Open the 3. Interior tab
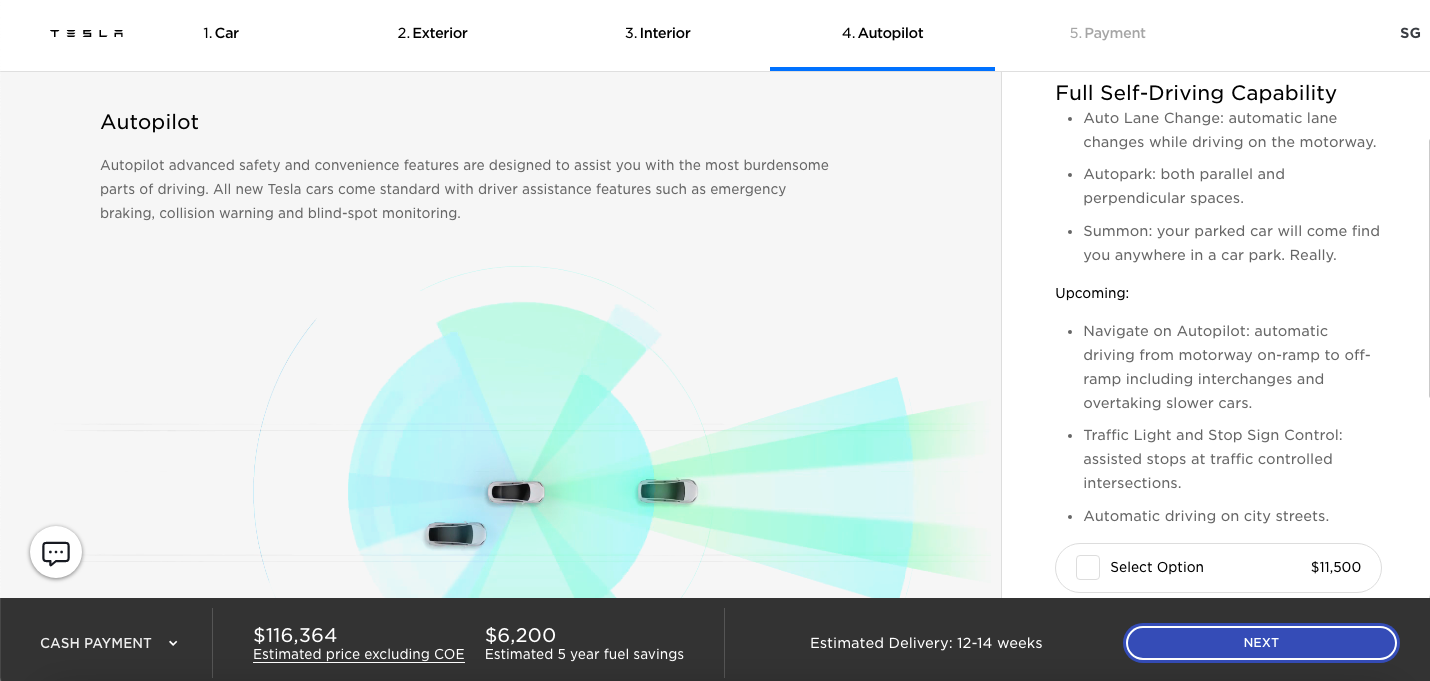This screenshot has height=681, width=1430. pos(658,33)
